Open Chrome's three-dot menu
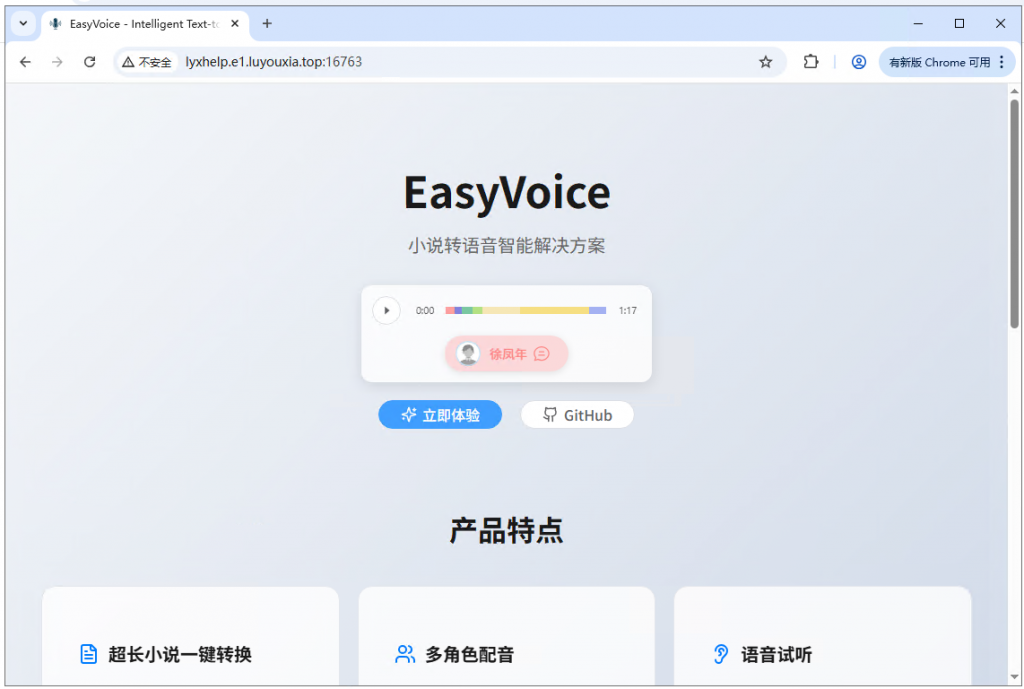Viewport: 1024px width, 689px height. click(1003, 61)
